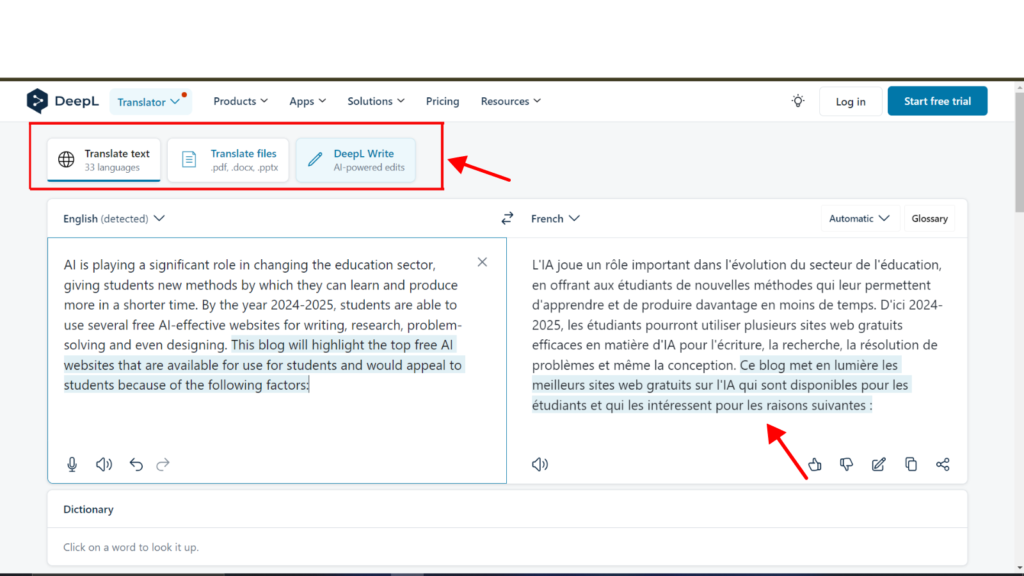Screen dimensions: 1024x576
Task: Open the Translator dropdown
Action: click(x=150, y=102)
